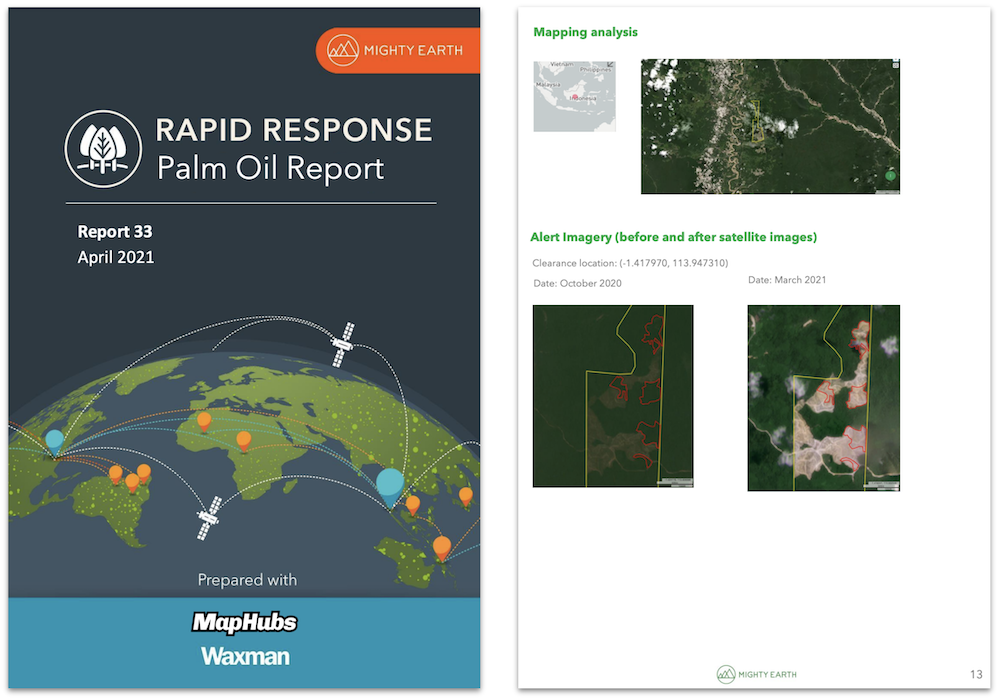Viewport: 1000px width, 699px height.
Task: Click the green circle button on the overview satellite map
Action: (891, 175)
